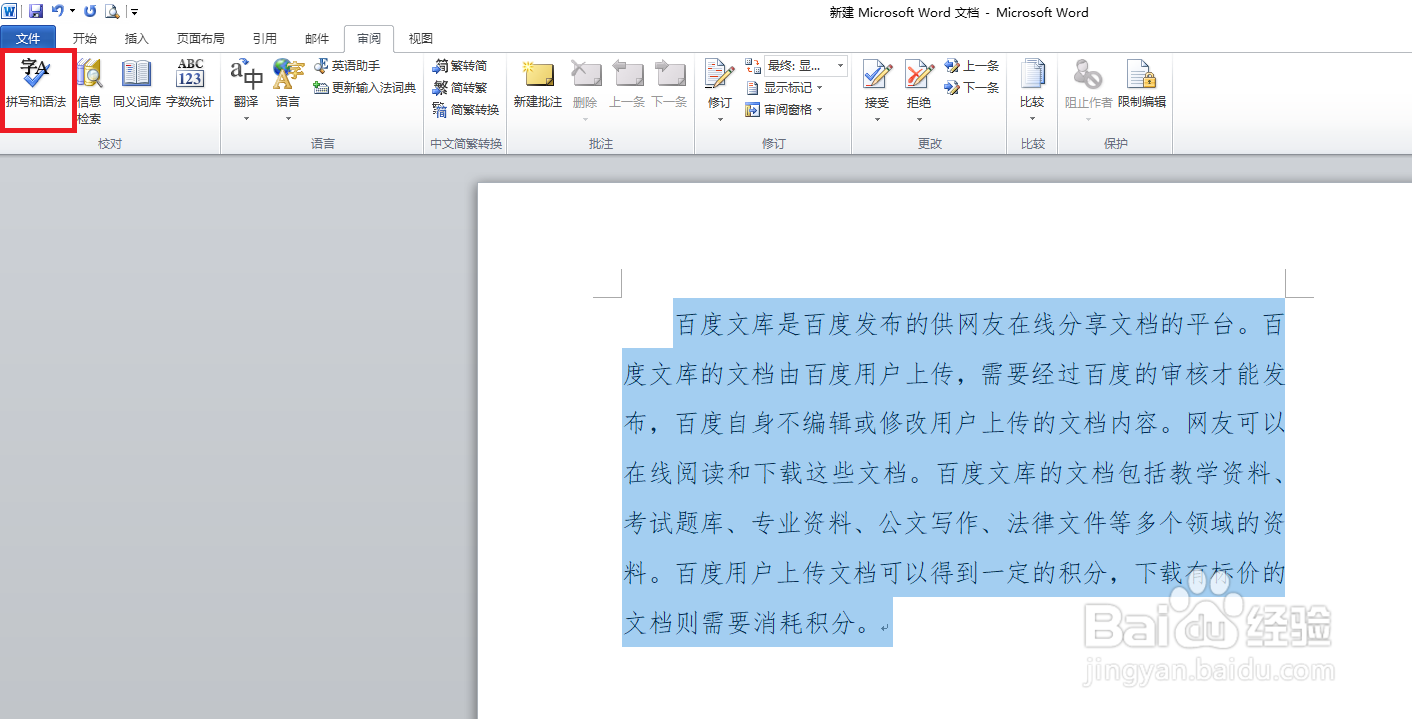Viewport: 1412px width, 719px height.
Task: Click the 拼写和语法 spelling check icon
Action: click(36, 74)
